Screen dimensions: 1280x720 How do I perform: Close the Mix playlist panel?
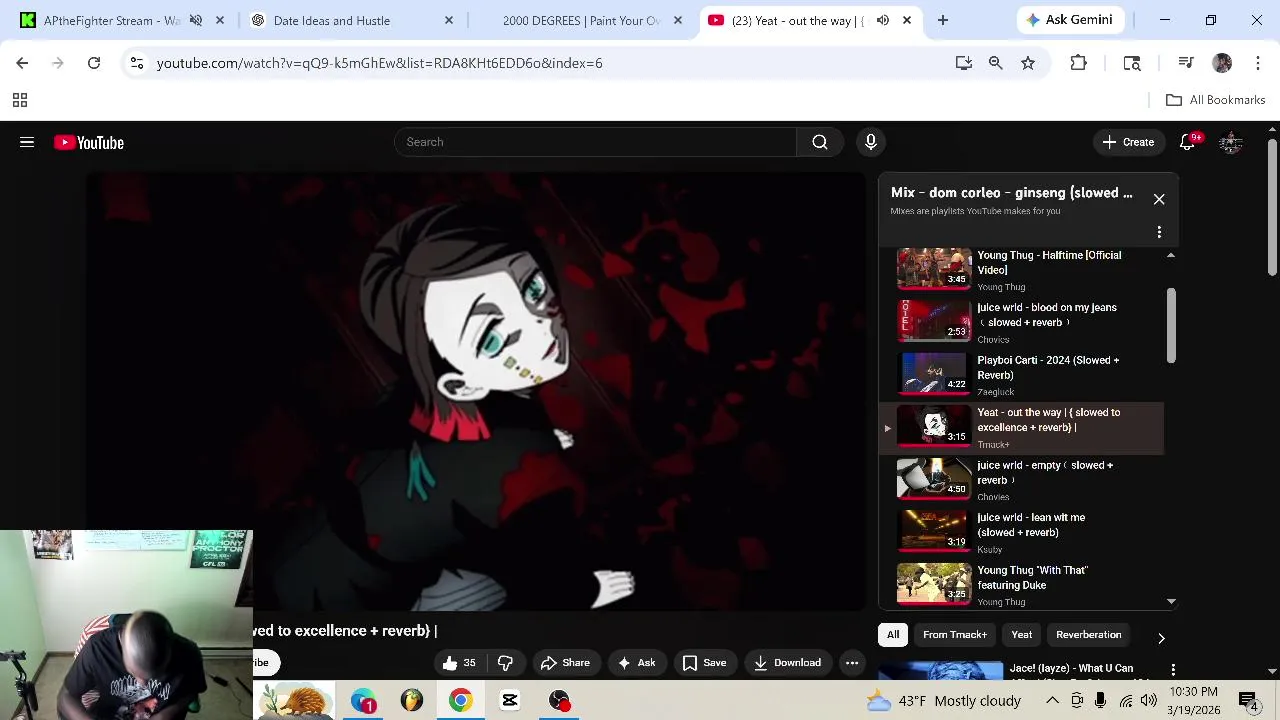pos(1159,199)
